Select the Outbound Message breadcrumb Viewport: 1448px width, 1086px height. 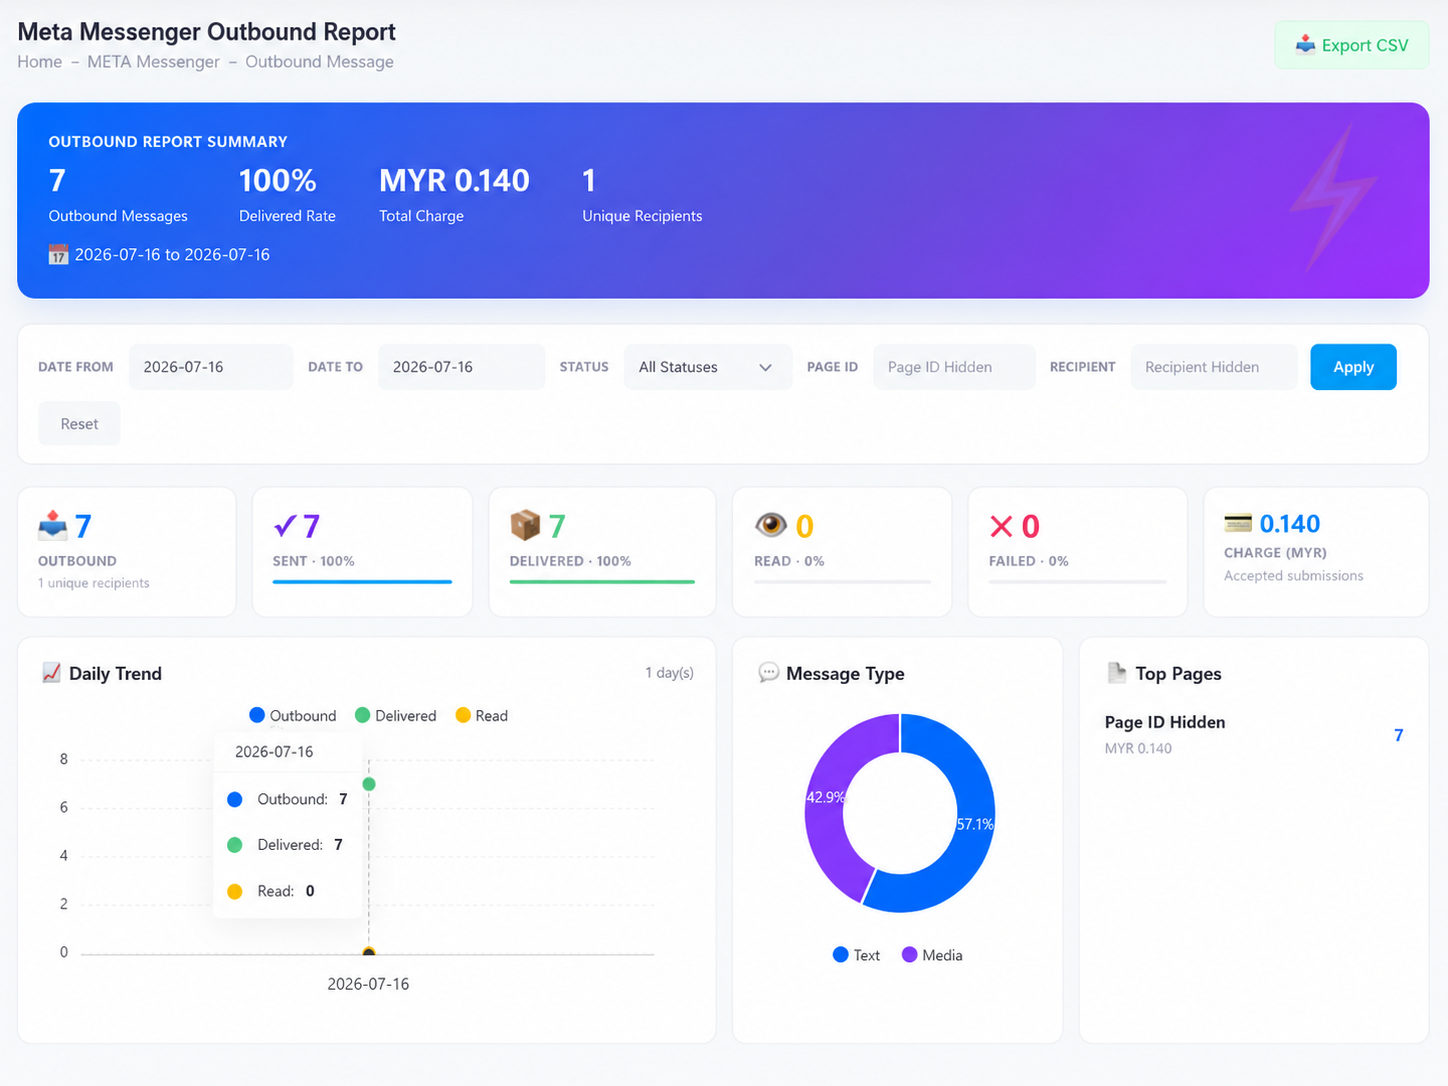coord(319,62)
